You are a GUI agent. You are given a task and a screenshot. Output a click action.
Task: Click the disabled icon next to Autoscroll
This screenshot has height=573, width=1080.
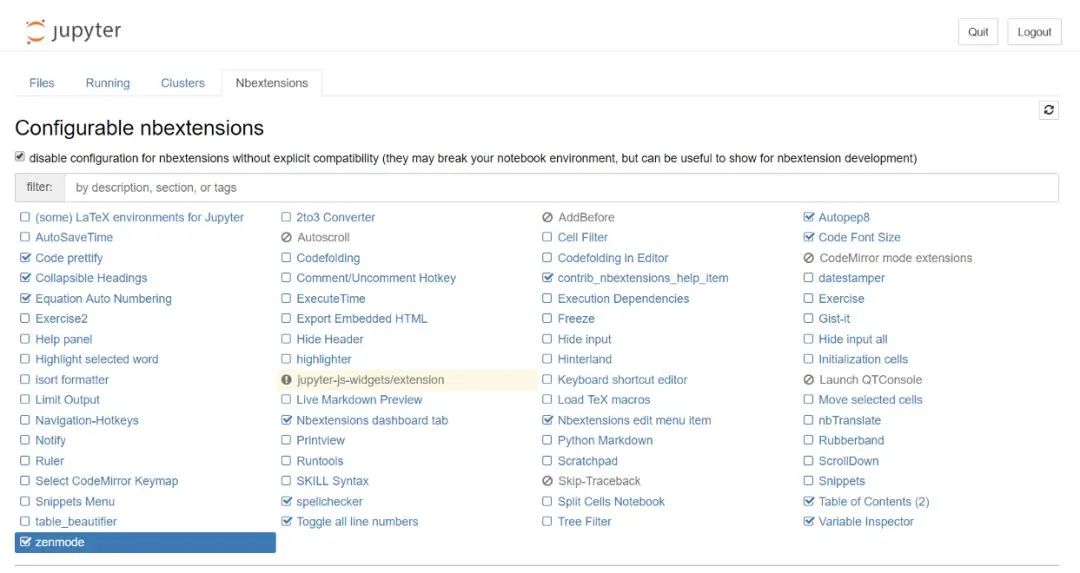coord(287,238)
